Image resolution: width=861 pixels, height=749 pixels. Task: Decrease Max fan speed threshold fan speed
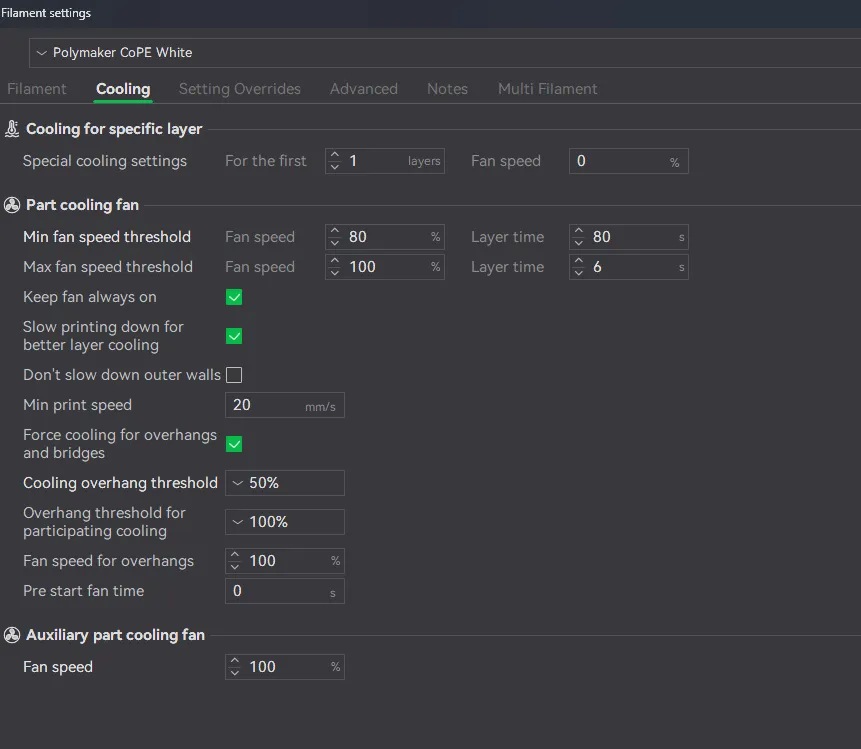click(334, 273)
